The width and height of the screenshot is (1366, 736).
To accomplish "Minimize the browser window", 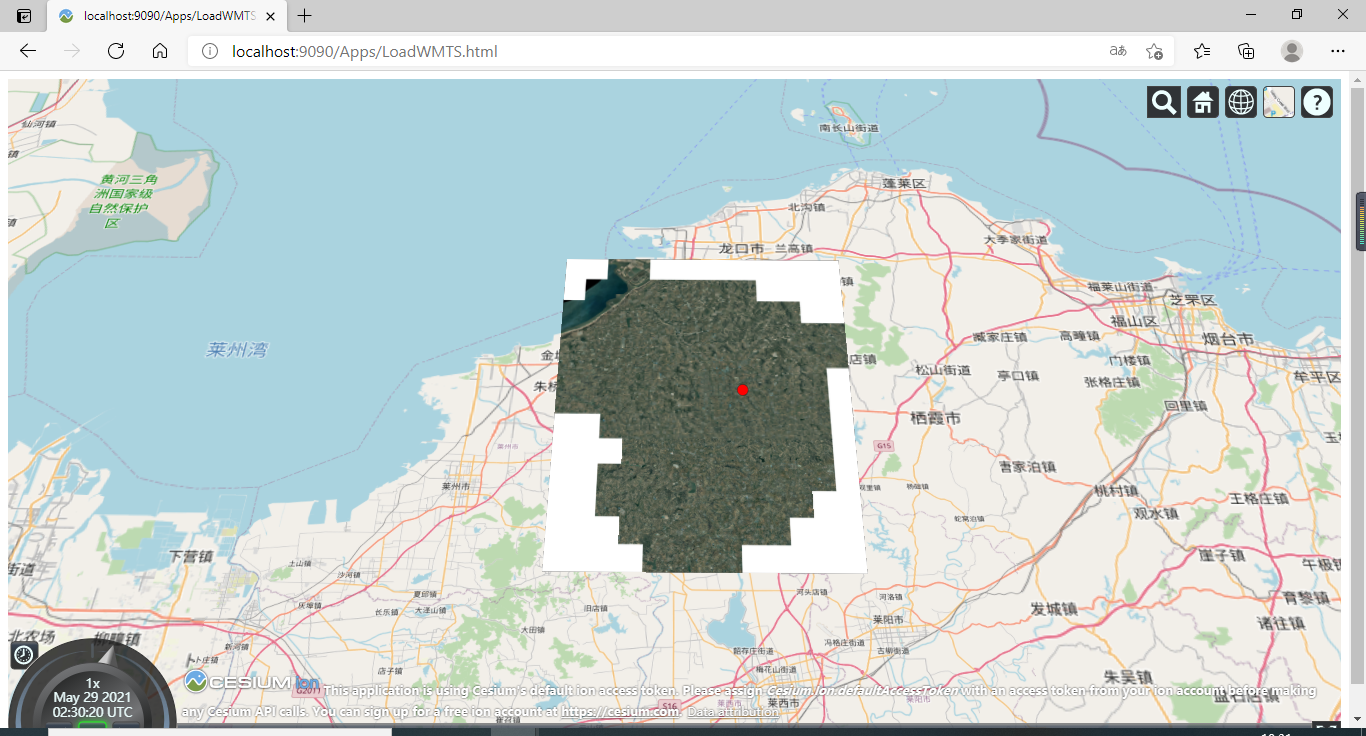I will click(x=1251, y=15).
